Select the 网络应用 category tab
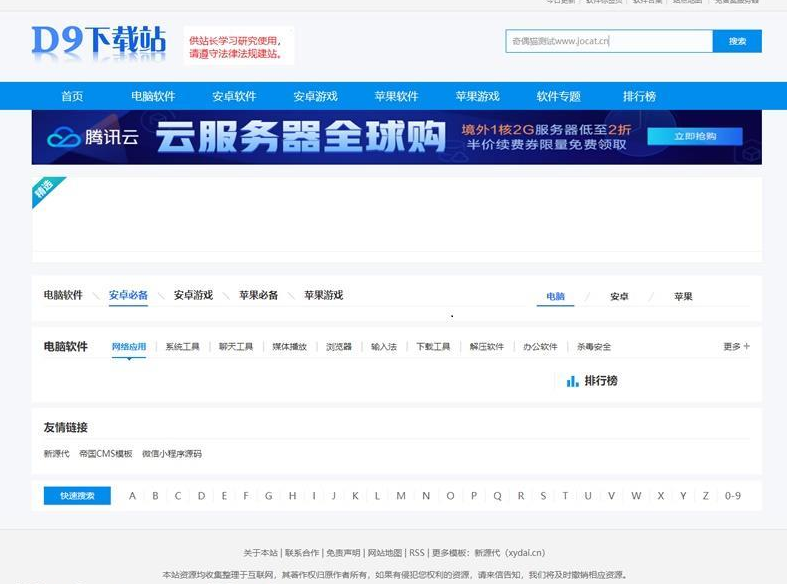The image size is (787, 584). tap(129, 347)
